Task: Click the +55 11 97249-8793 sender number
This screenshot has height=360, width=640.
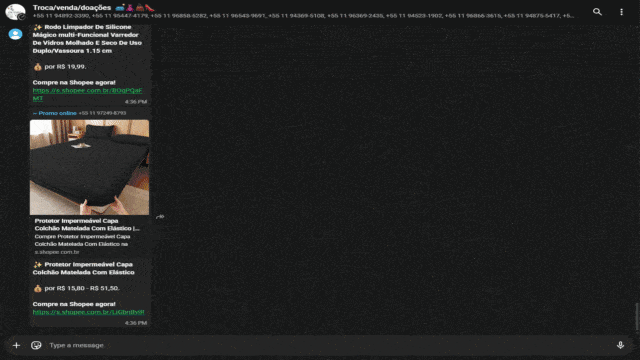Action: (102, 113)
